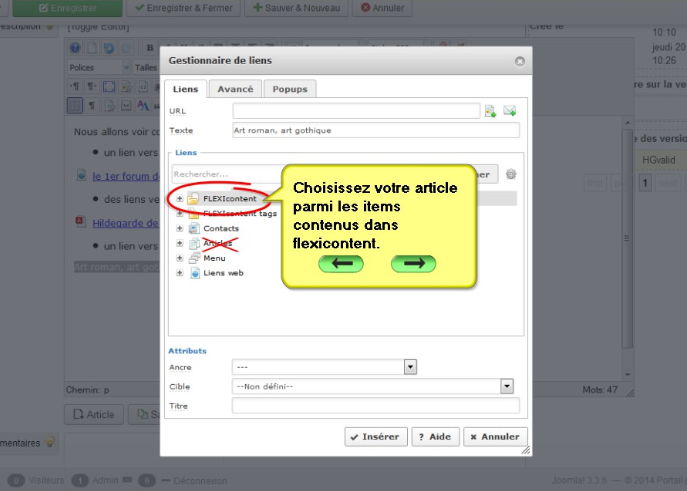Click the Déconnexion link in the status bar
The height and width of the screenshot is (491, 687).
tap(200, 481)
